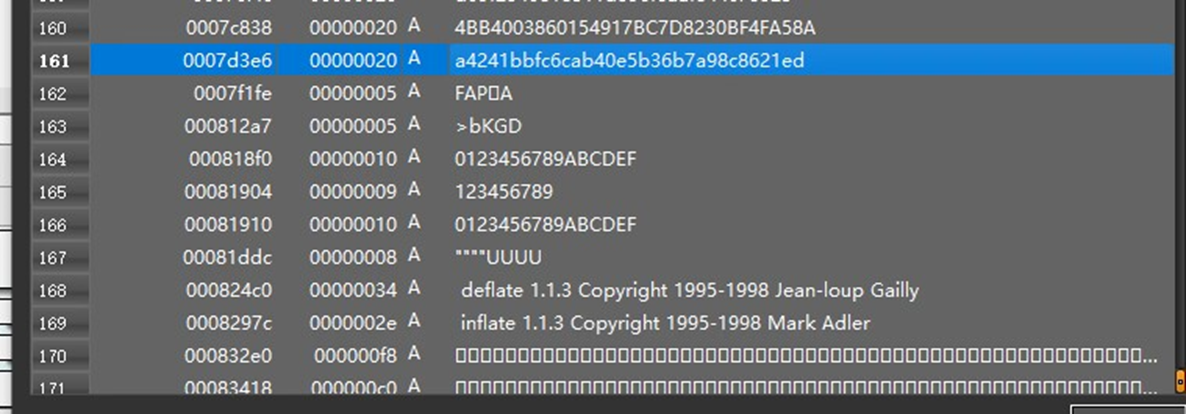1186x414 pixels.
Task: Click size value 0000002e in row 169
Action: click(353, 324)
